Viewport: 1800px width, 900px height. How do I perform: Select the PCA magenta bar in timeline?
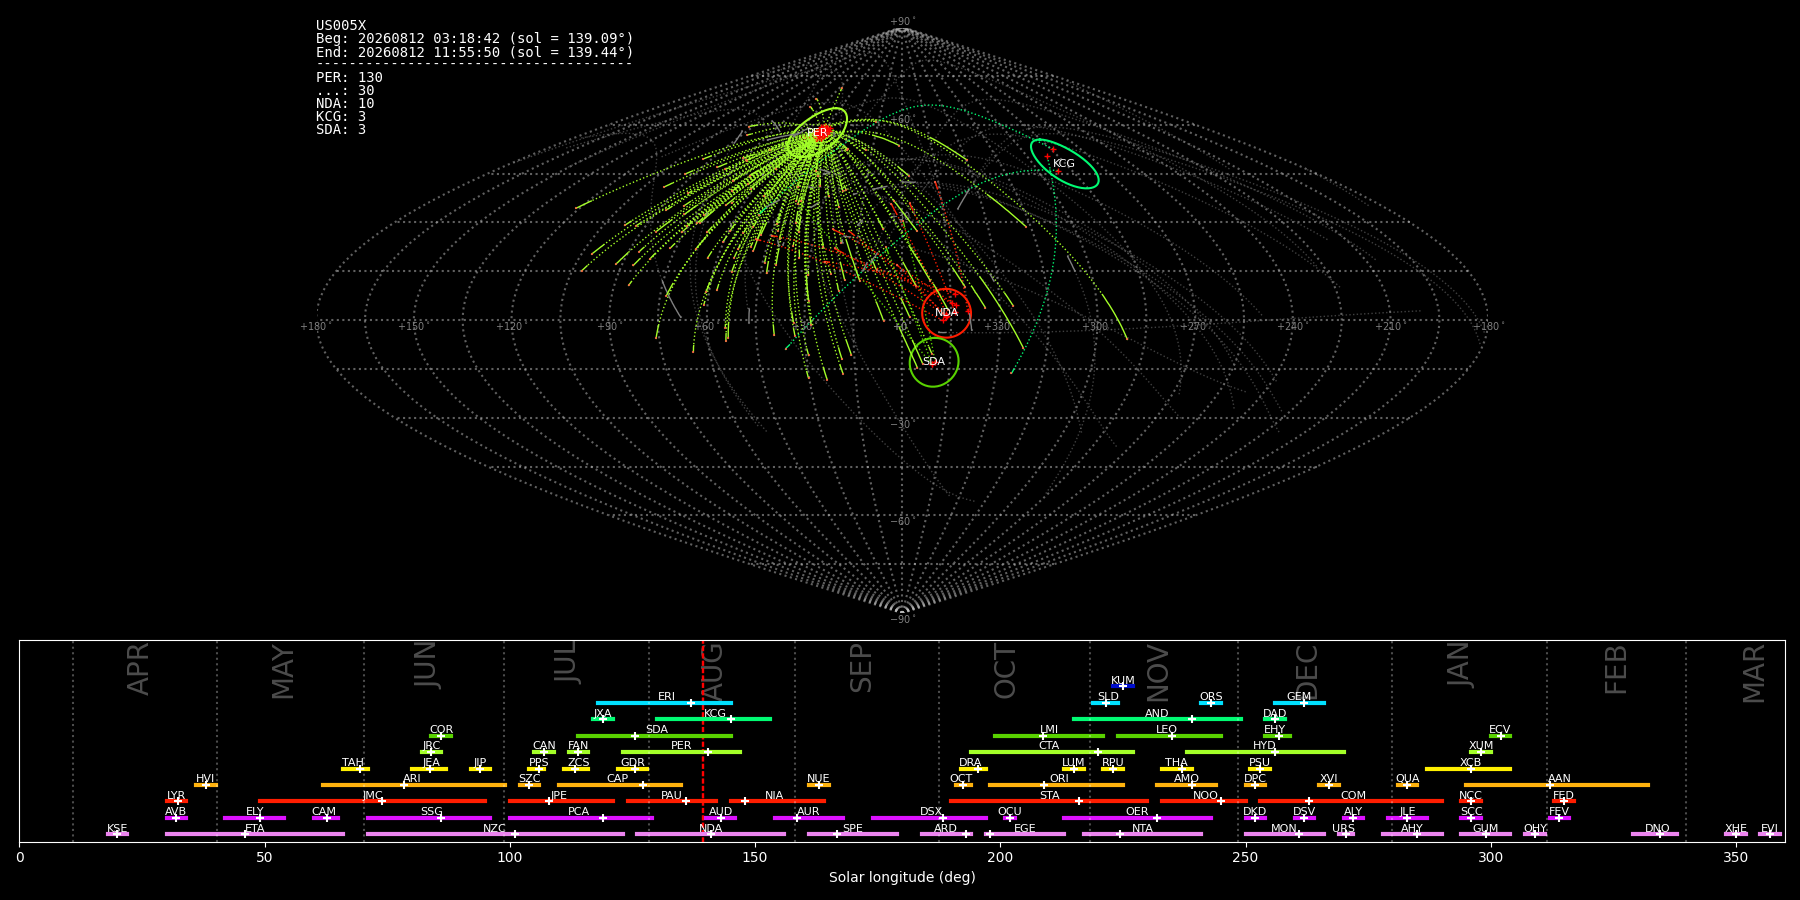tap(580, 818)
